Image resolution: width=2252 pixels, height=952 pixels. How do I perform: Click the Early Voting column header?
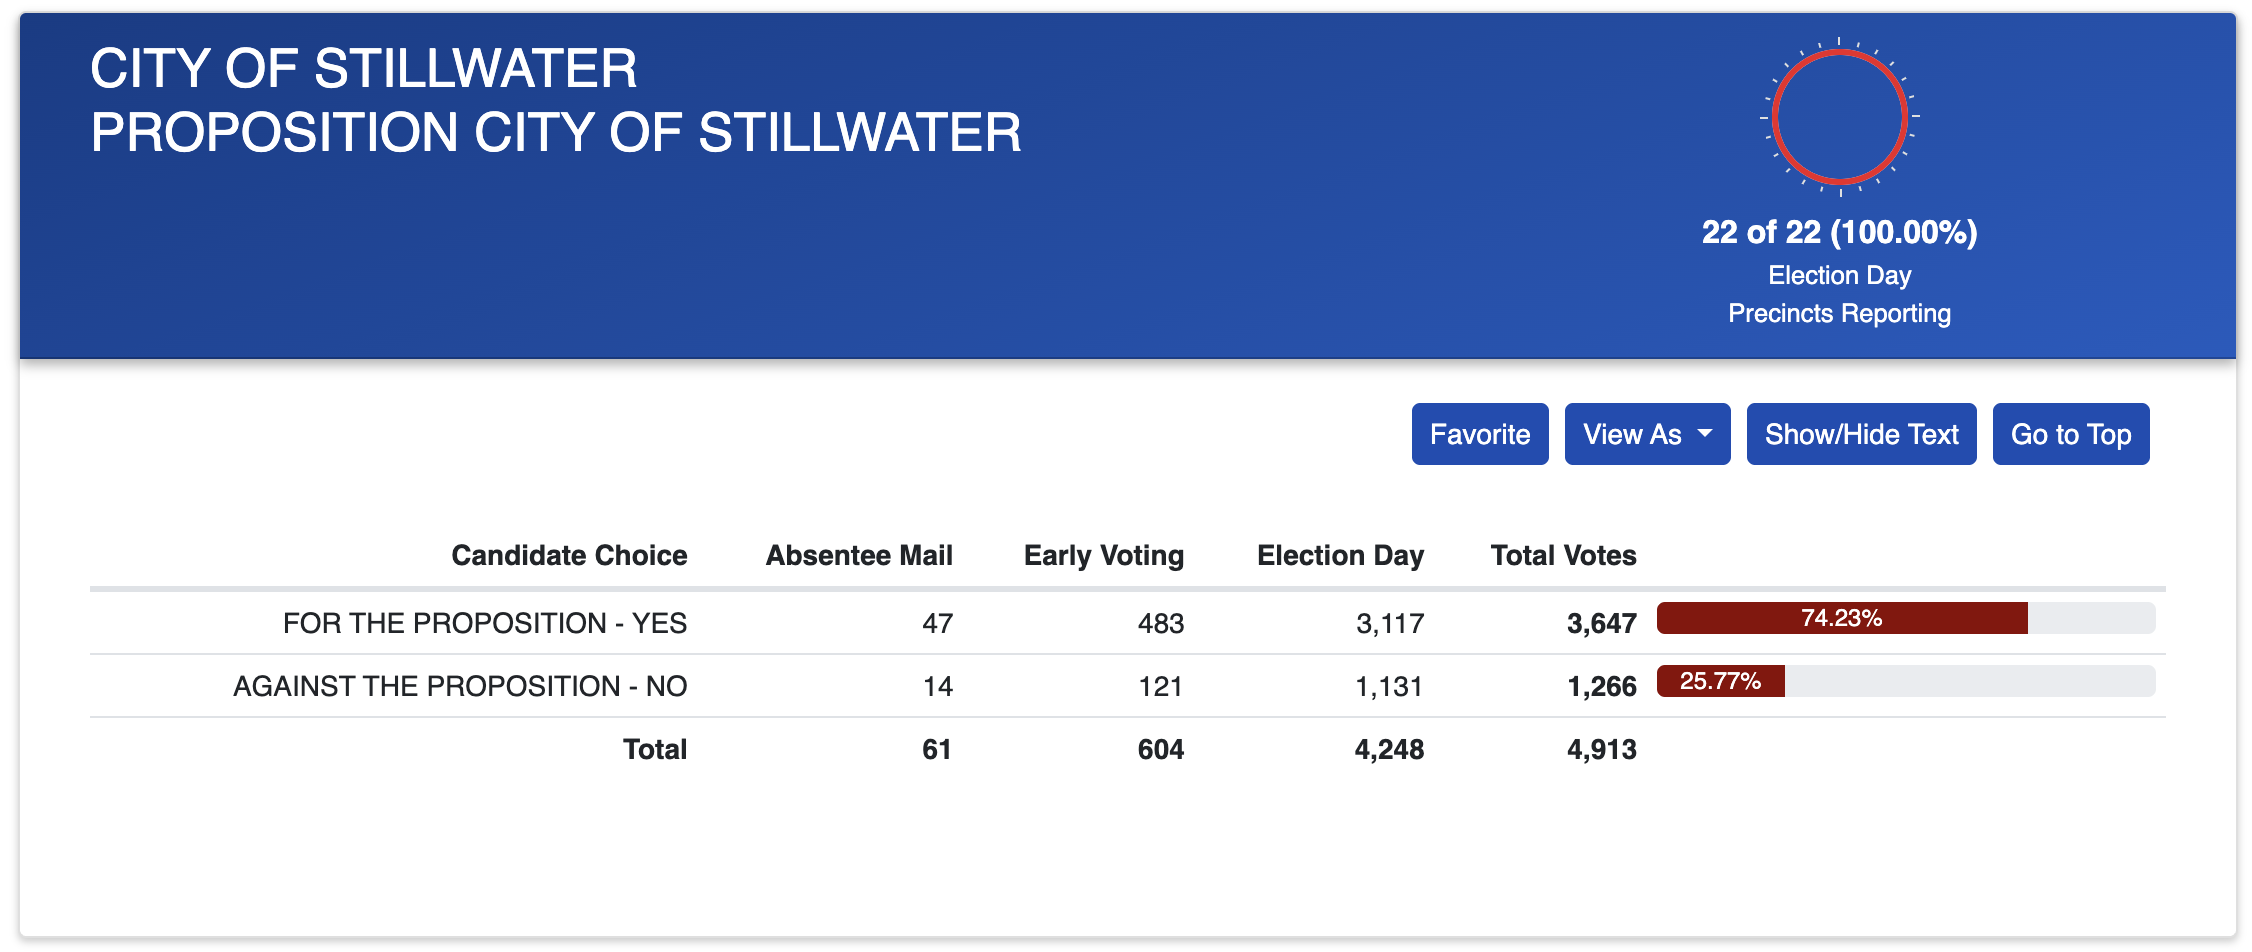[x=1103, y=555]
